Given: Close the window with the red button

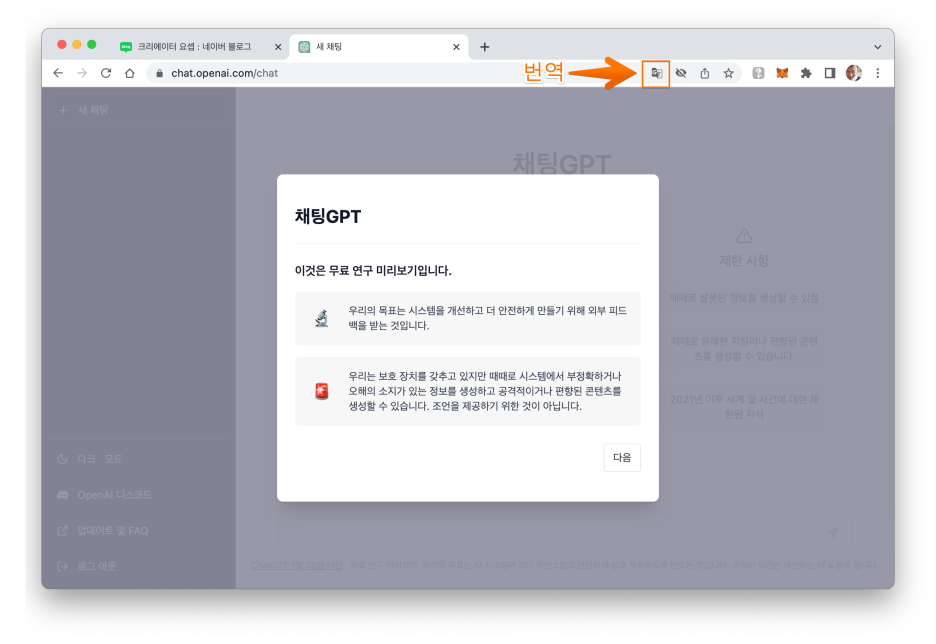Looking at the screenshot, I should pyautogui.click(x=61, y=44).
